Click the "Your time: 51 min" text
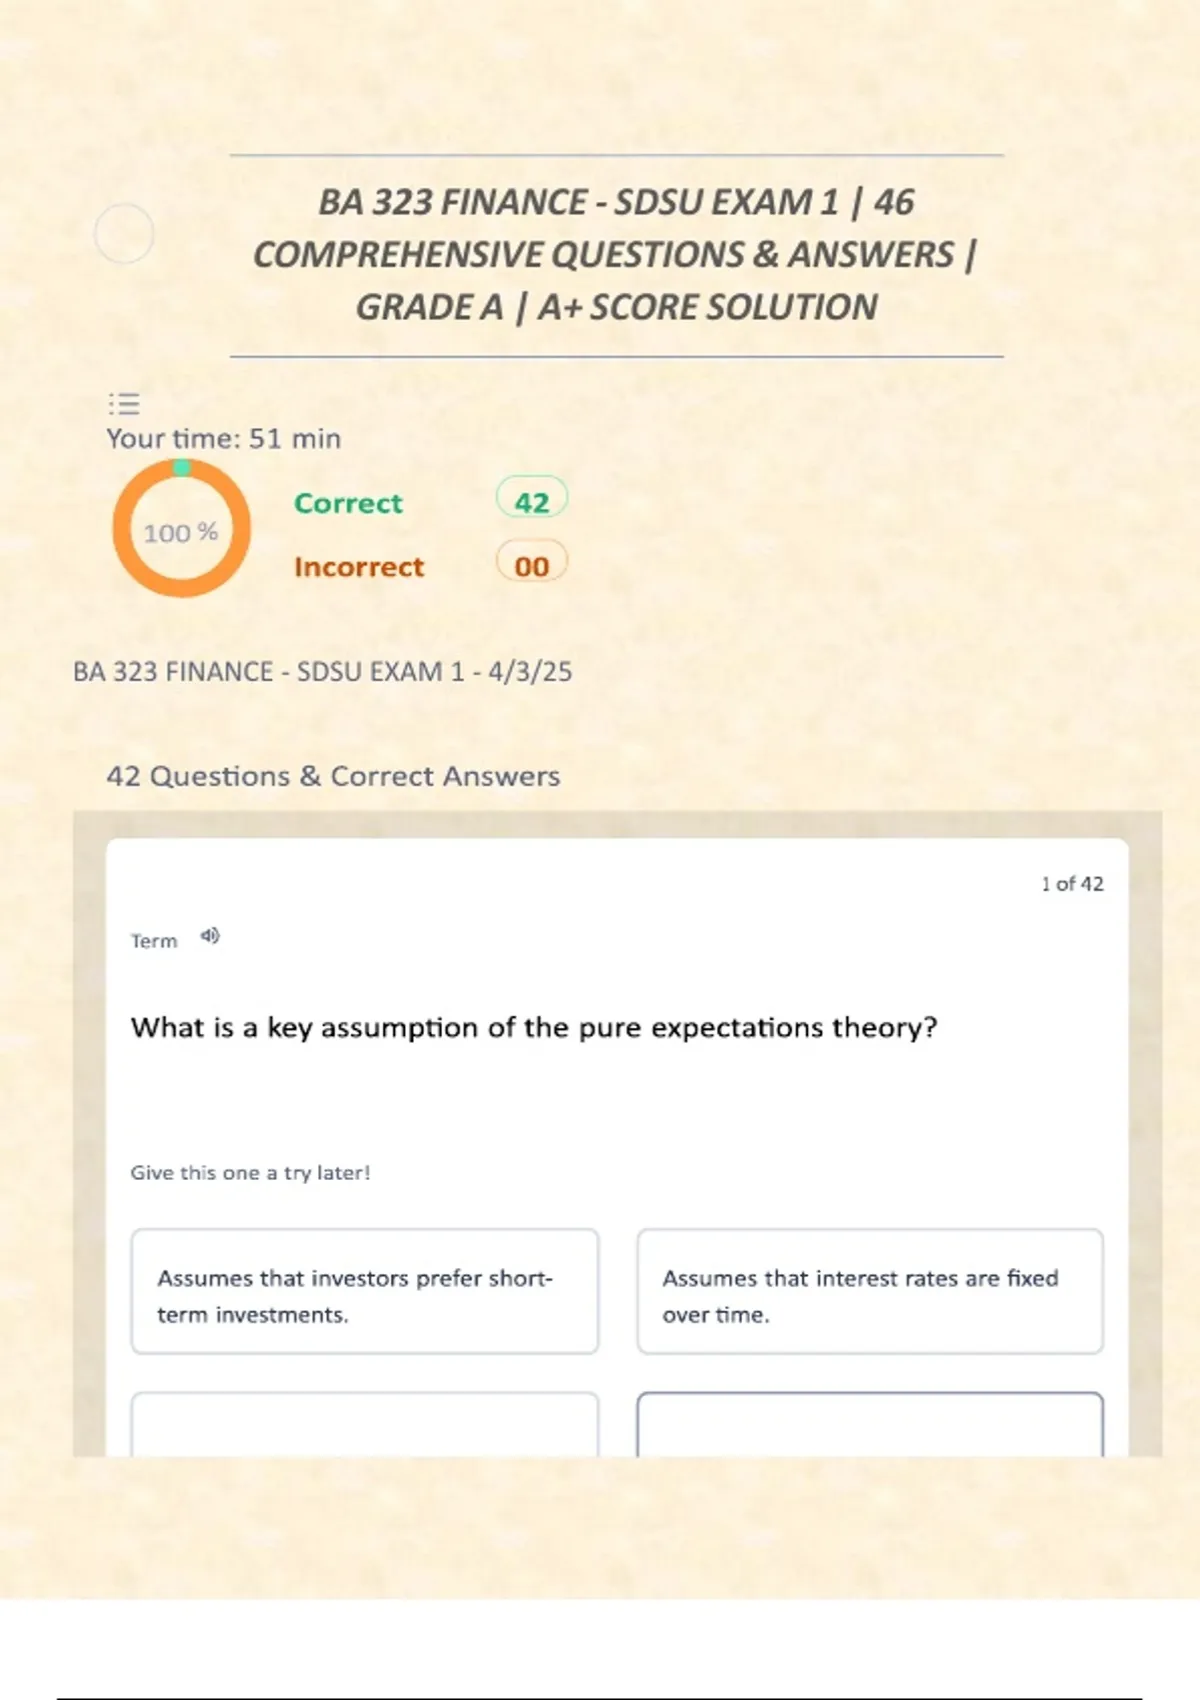1200x1700 pixels. pyautogui.click(x=224, y=439)
